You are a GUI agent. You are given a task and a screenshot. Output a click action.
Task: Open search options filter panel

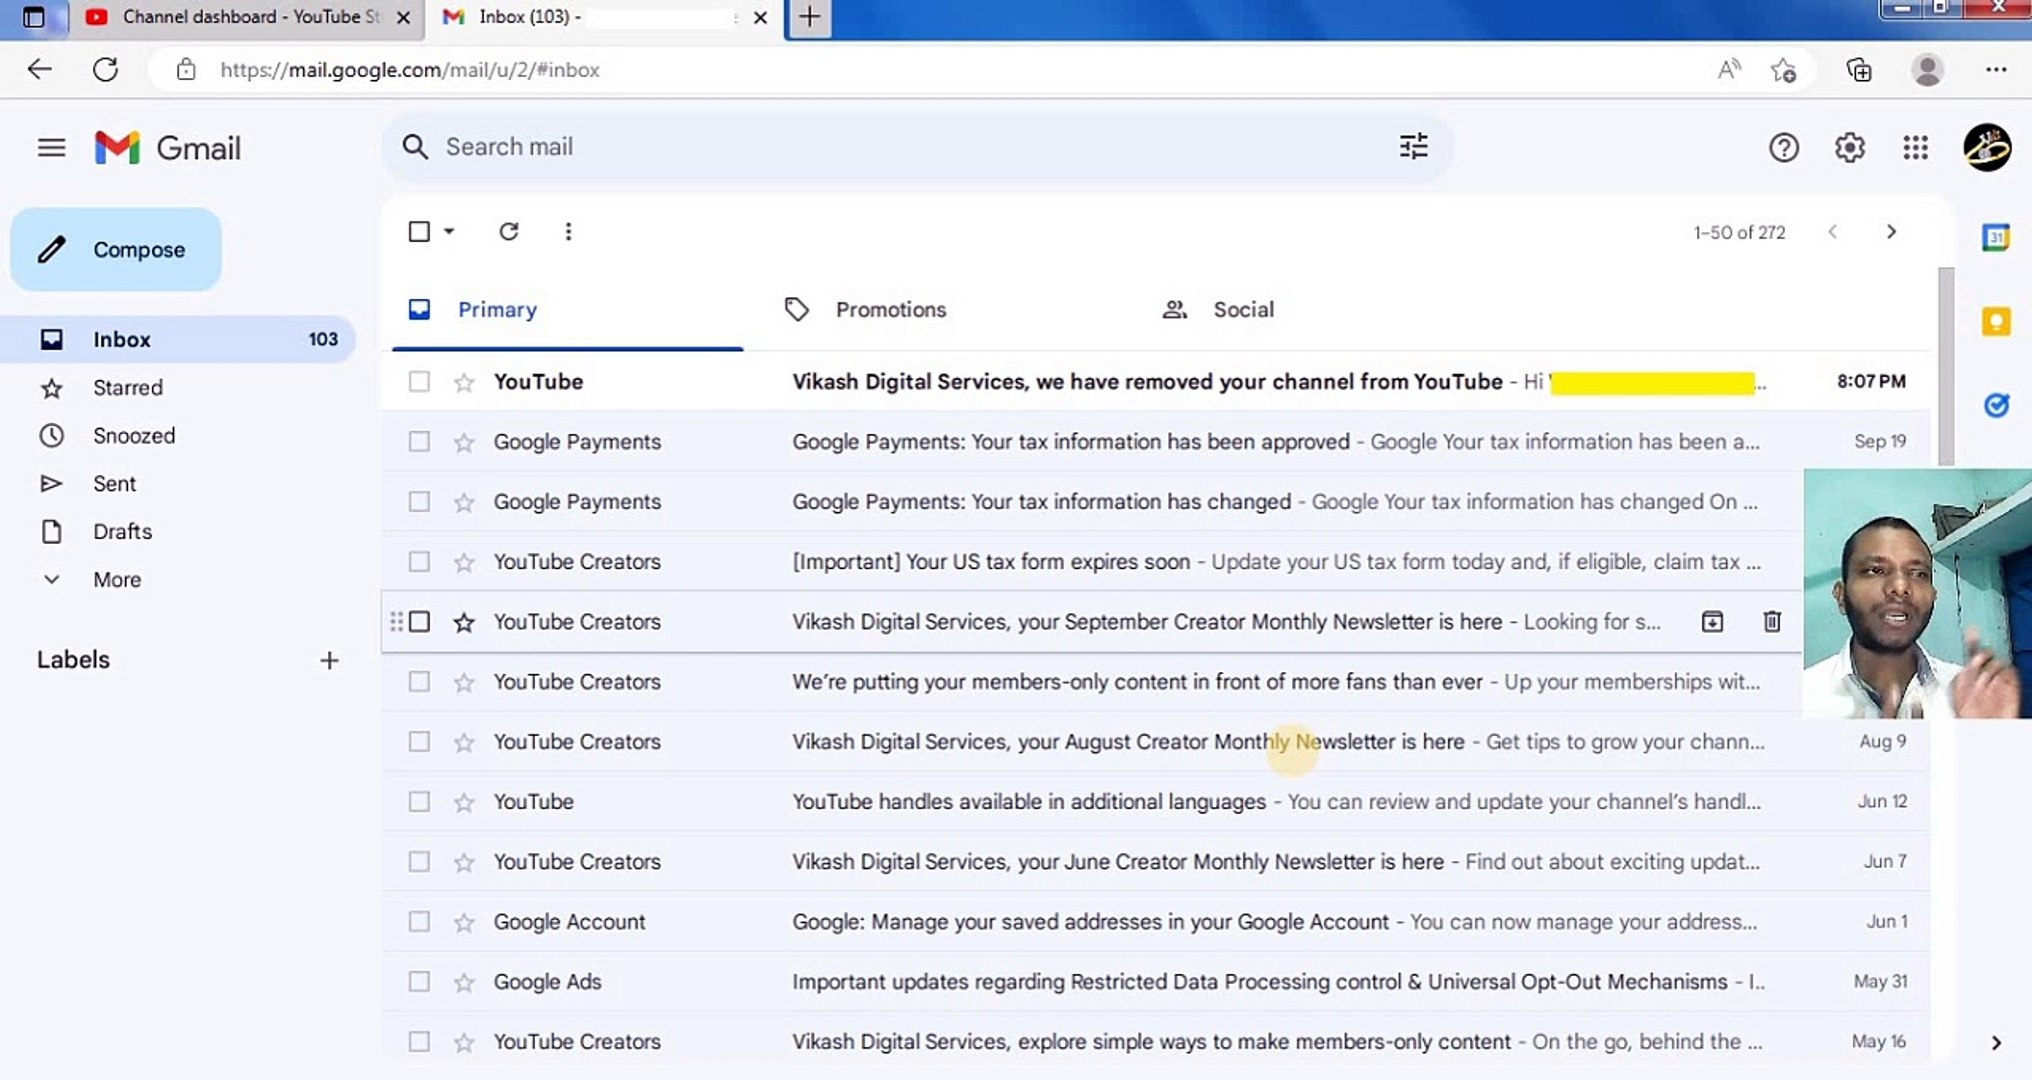tap(1413, 147)
